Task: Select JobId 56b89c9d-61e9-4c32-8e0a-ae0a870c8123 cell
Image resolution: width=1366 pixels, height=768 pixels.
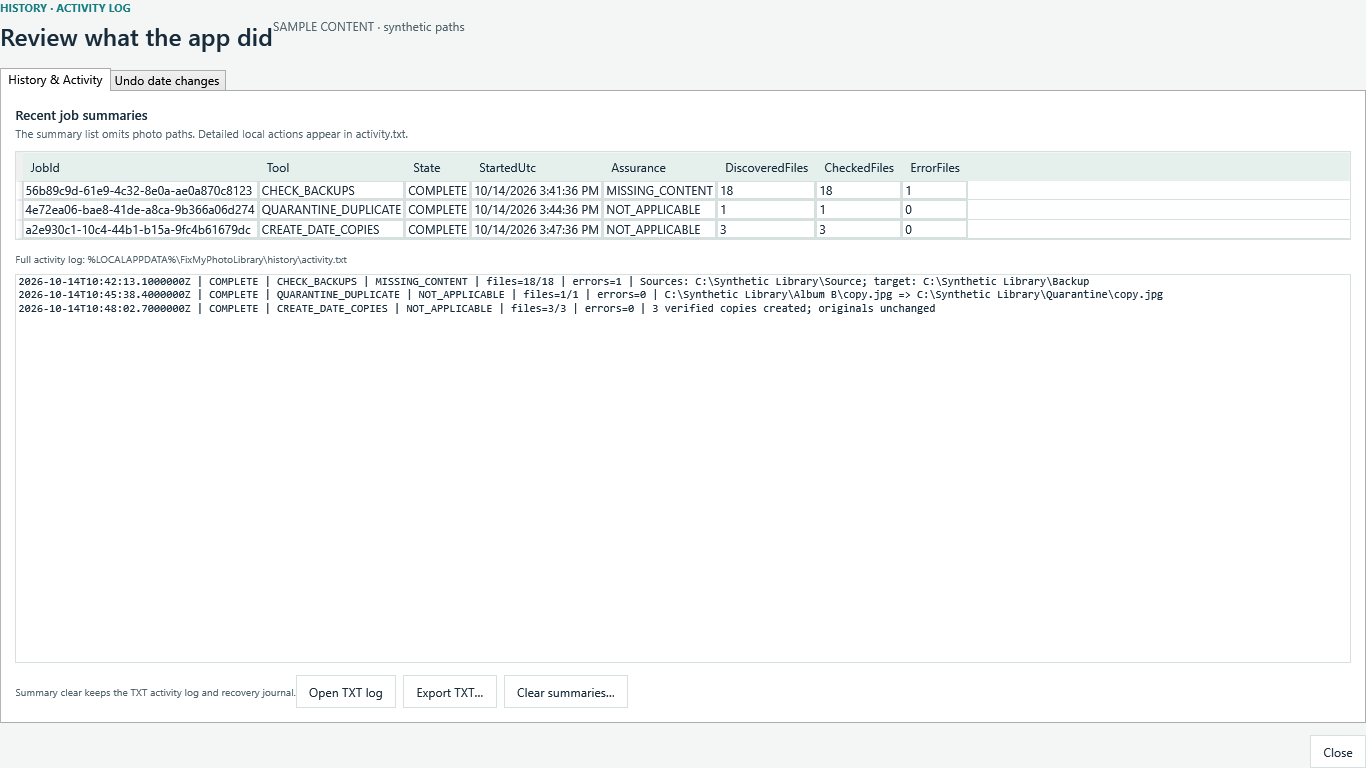Action: point(140,190)
